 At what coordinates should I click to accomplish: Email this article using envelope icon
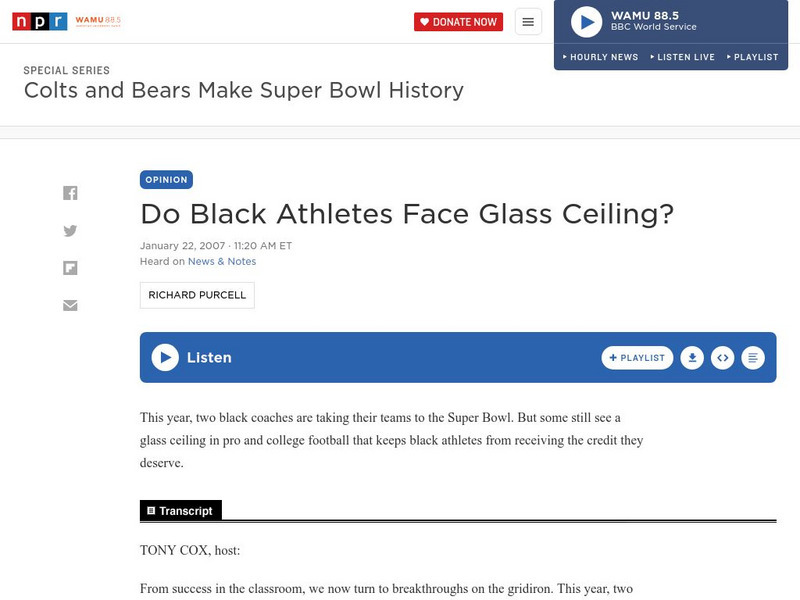[70, 305]
